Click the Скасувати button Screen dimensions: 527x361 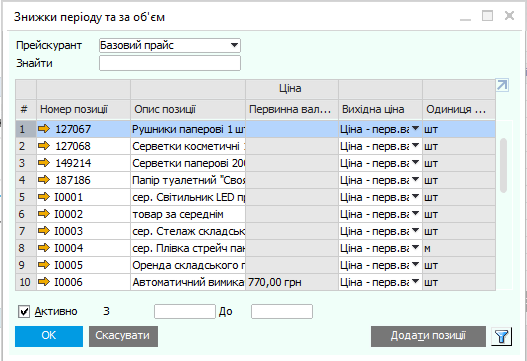click(x=123, y=336)
